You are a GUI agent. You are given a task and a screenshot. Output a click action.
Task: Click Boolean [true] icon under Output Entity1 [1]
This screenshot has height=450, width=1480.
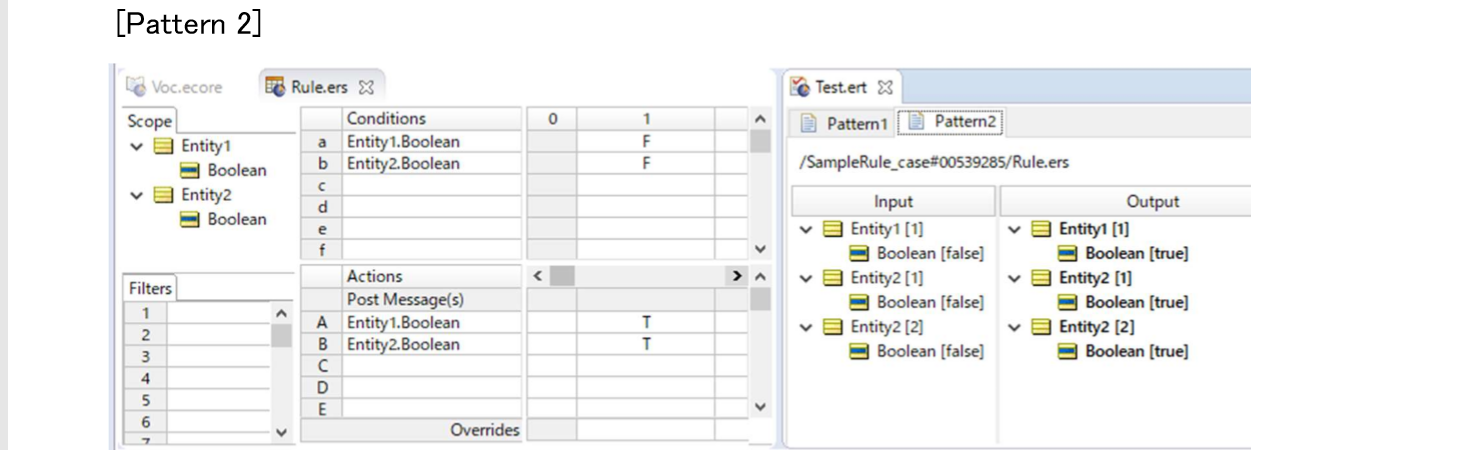click(1069, 253)
